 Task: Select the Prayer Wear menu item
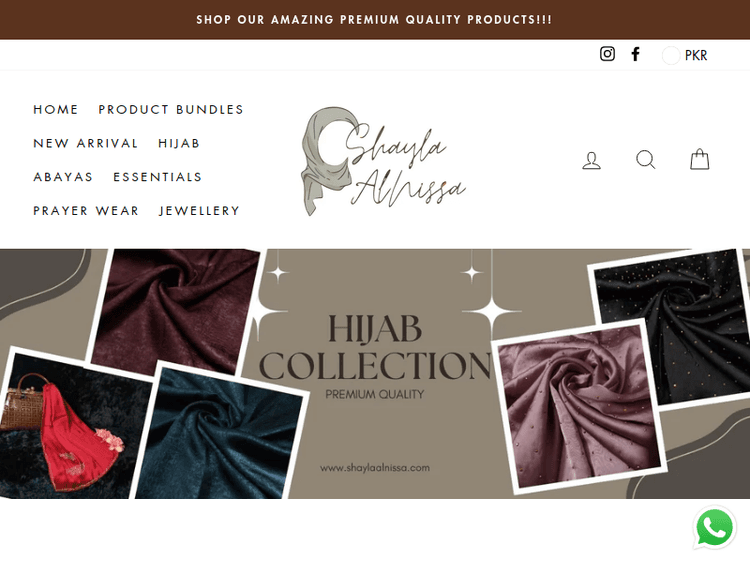[86, 211]
